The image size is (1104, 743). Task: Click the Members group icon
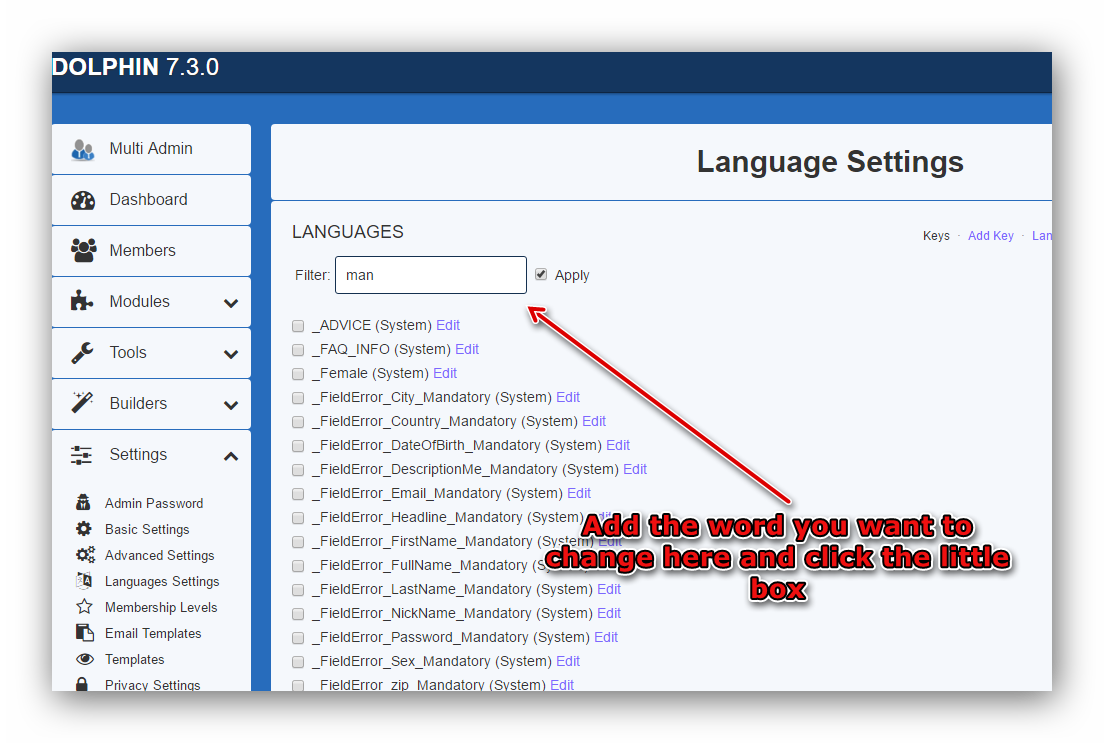click(83, 251)
